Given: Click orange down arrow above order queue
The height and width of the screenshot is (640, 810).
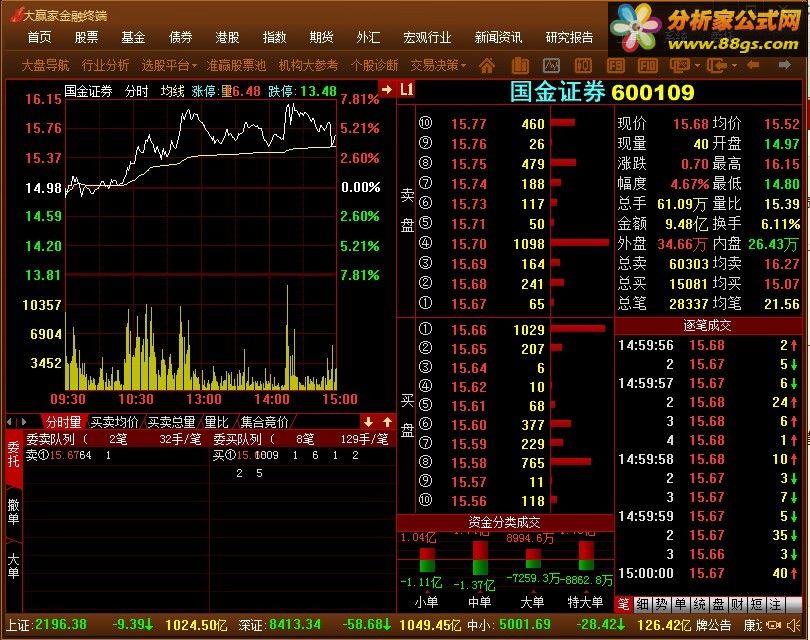Looking at the screenshot, I should point(368,422).
